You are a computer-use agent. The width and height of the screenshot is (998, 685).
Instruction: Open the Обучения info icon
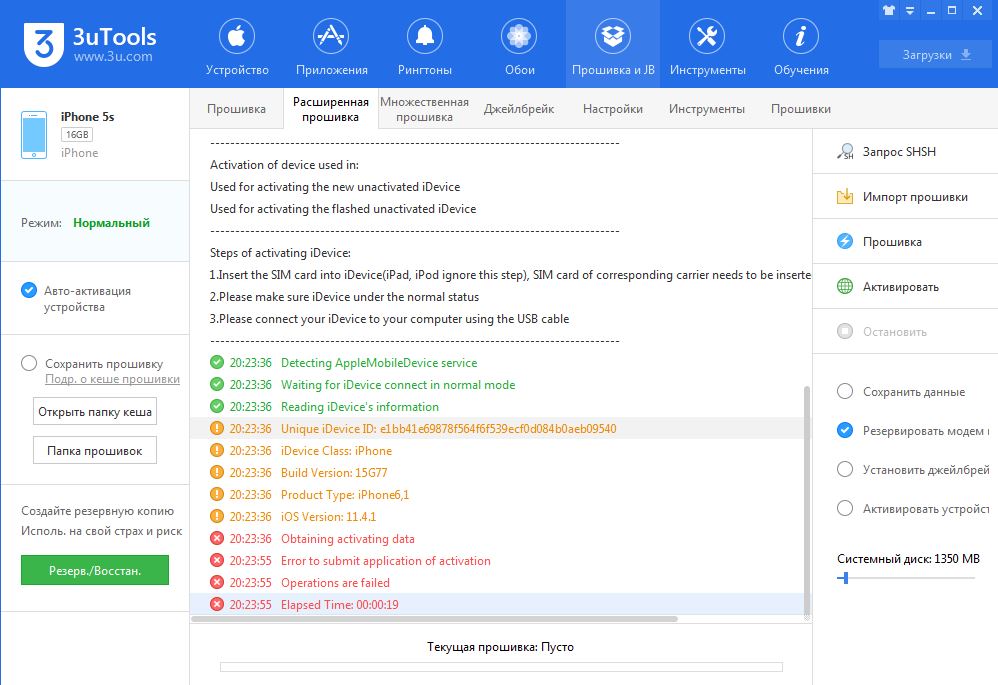pos(801,36)
